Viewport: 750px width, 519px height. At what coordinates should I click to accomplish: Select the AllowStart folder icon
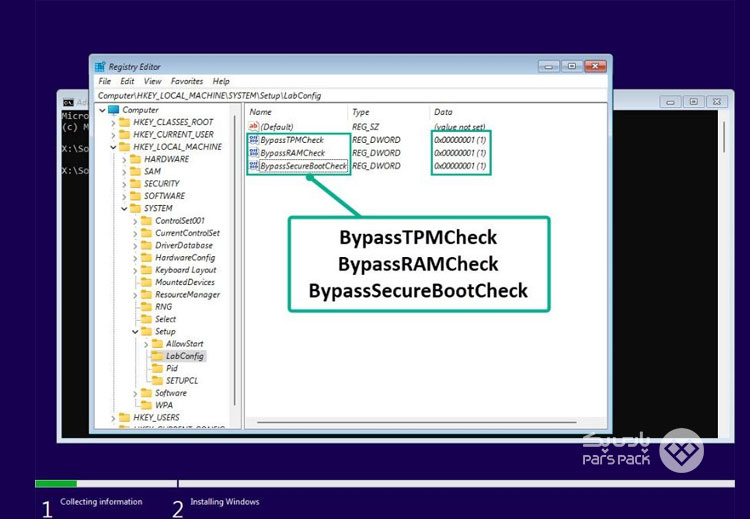tap(157, 344)
